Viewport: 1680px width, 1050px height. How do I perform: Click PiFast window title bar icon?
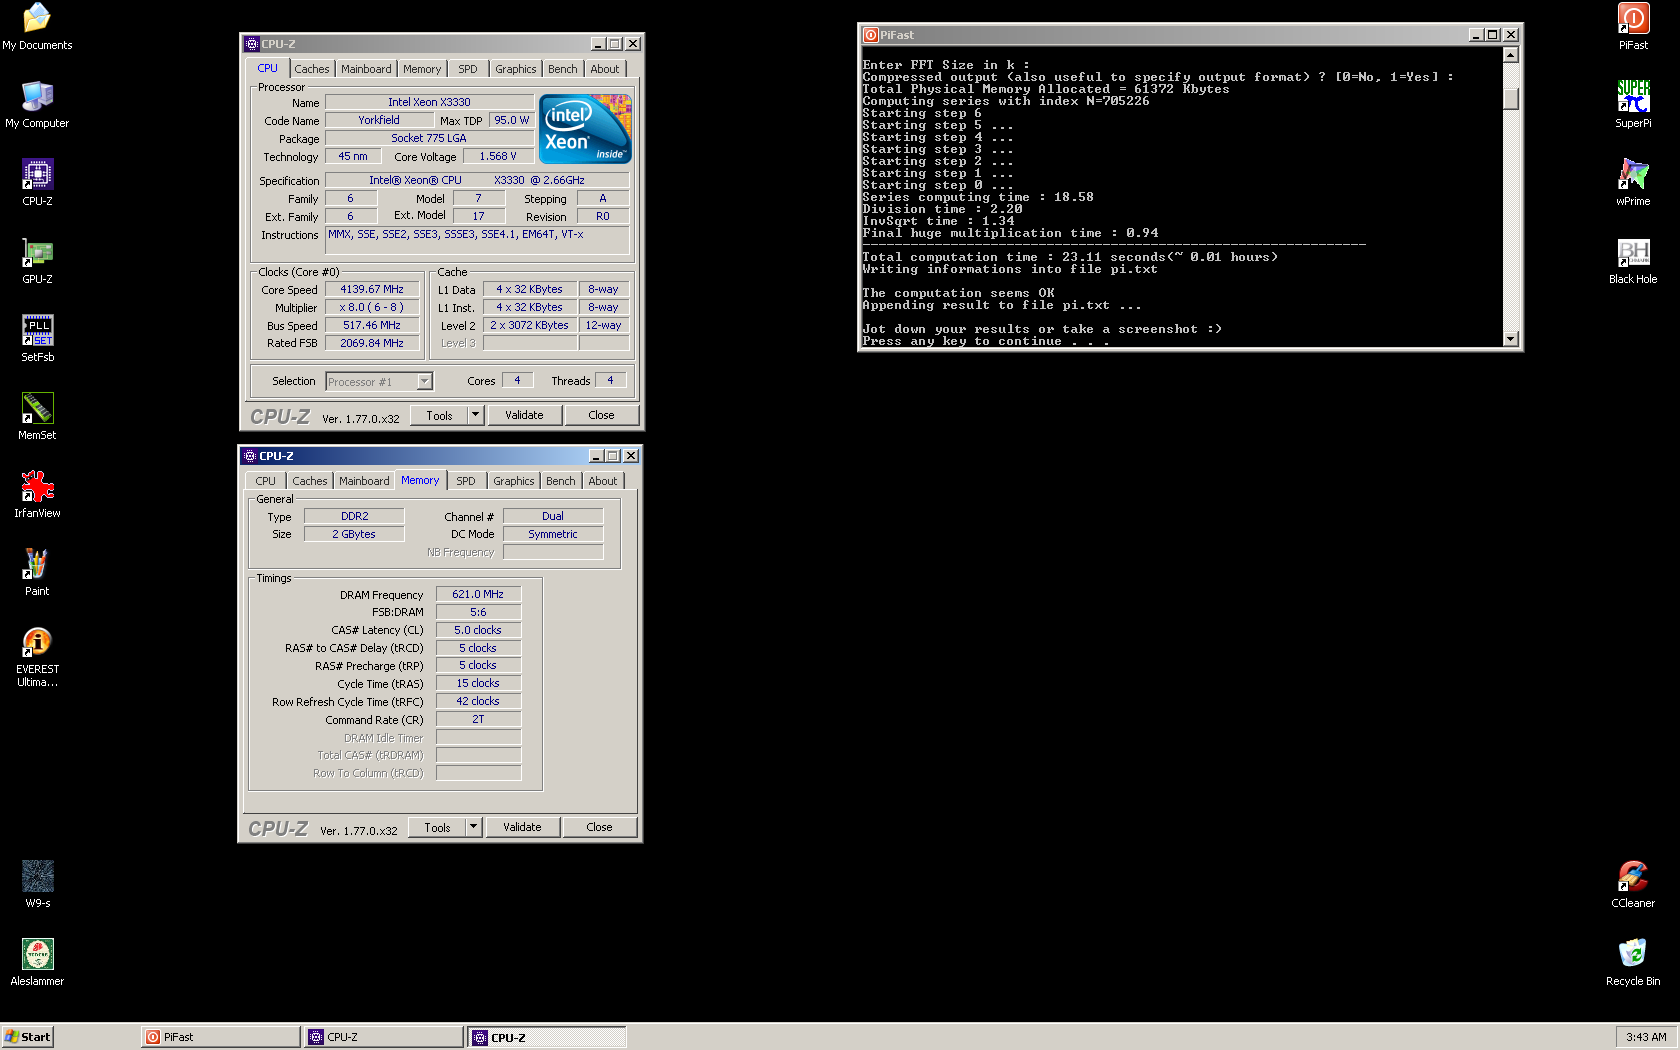coord(871,35)
